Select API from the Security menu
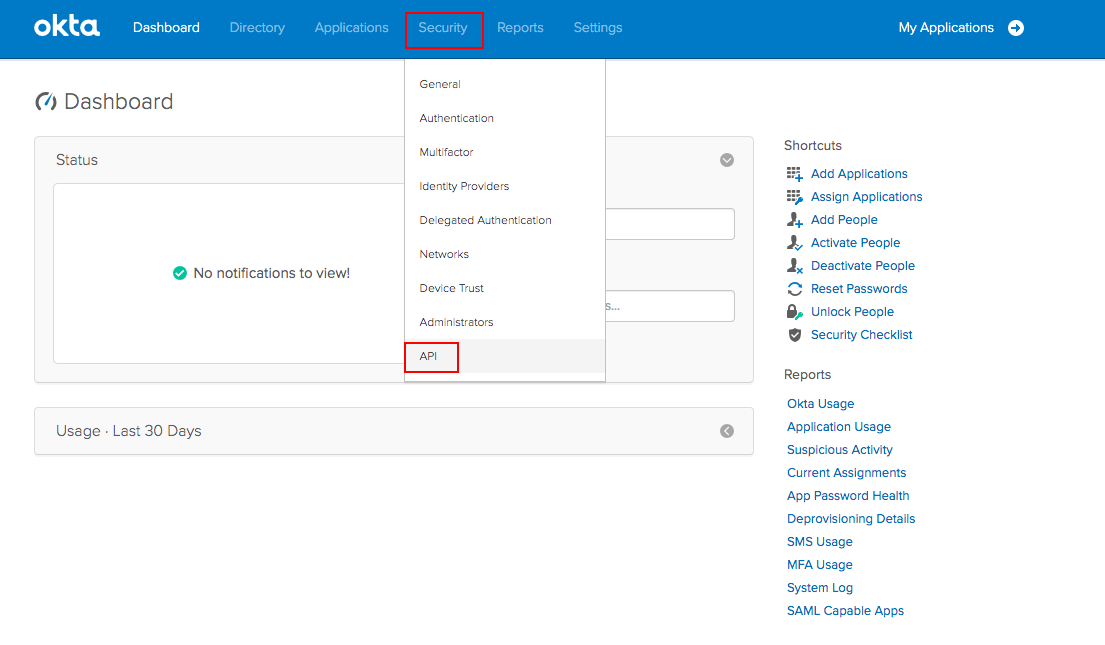This screenshot has width=1105, height=645. [x=429, y=356]
